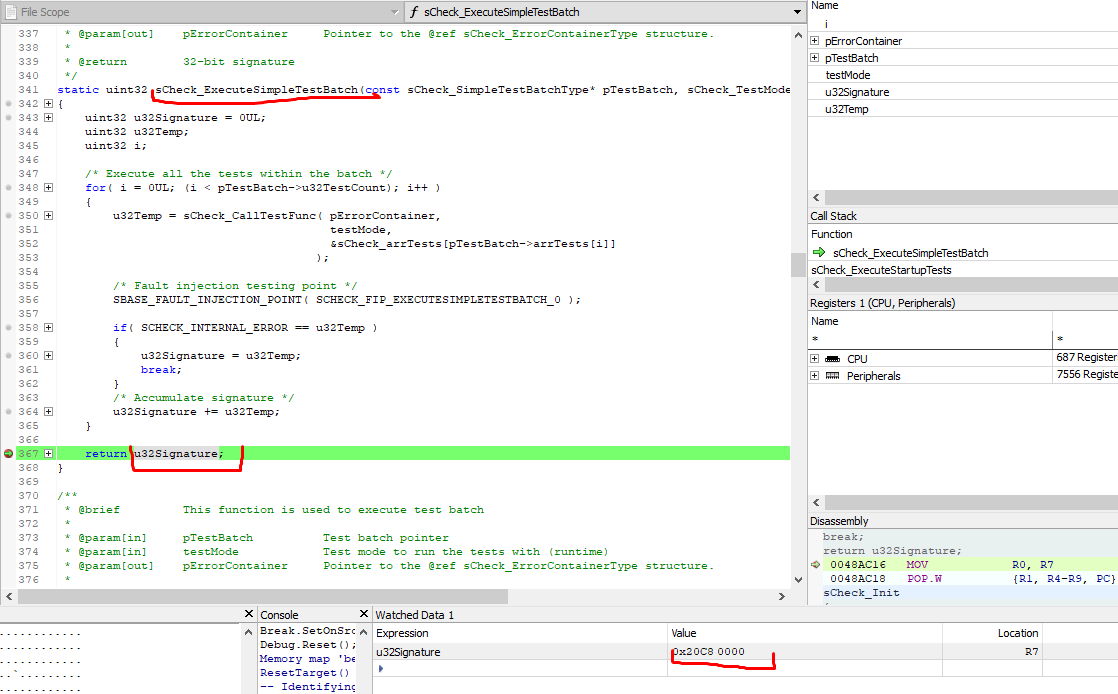Open the sCheck_ExecuteSimpleTestBatch function dropdown arrow
Image resolution: width=1118 pixels, height=694 pixels.
click(x=797, y=12)
